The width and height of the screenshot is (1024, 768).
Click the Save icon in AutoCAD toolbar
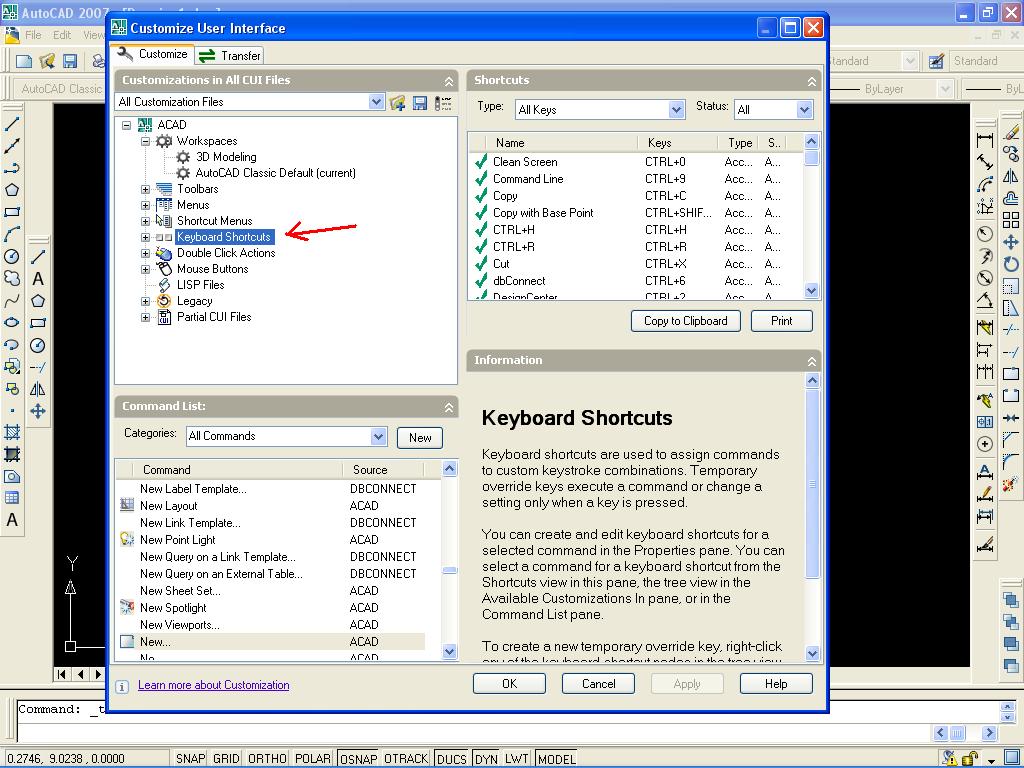[x=70, y=61]
